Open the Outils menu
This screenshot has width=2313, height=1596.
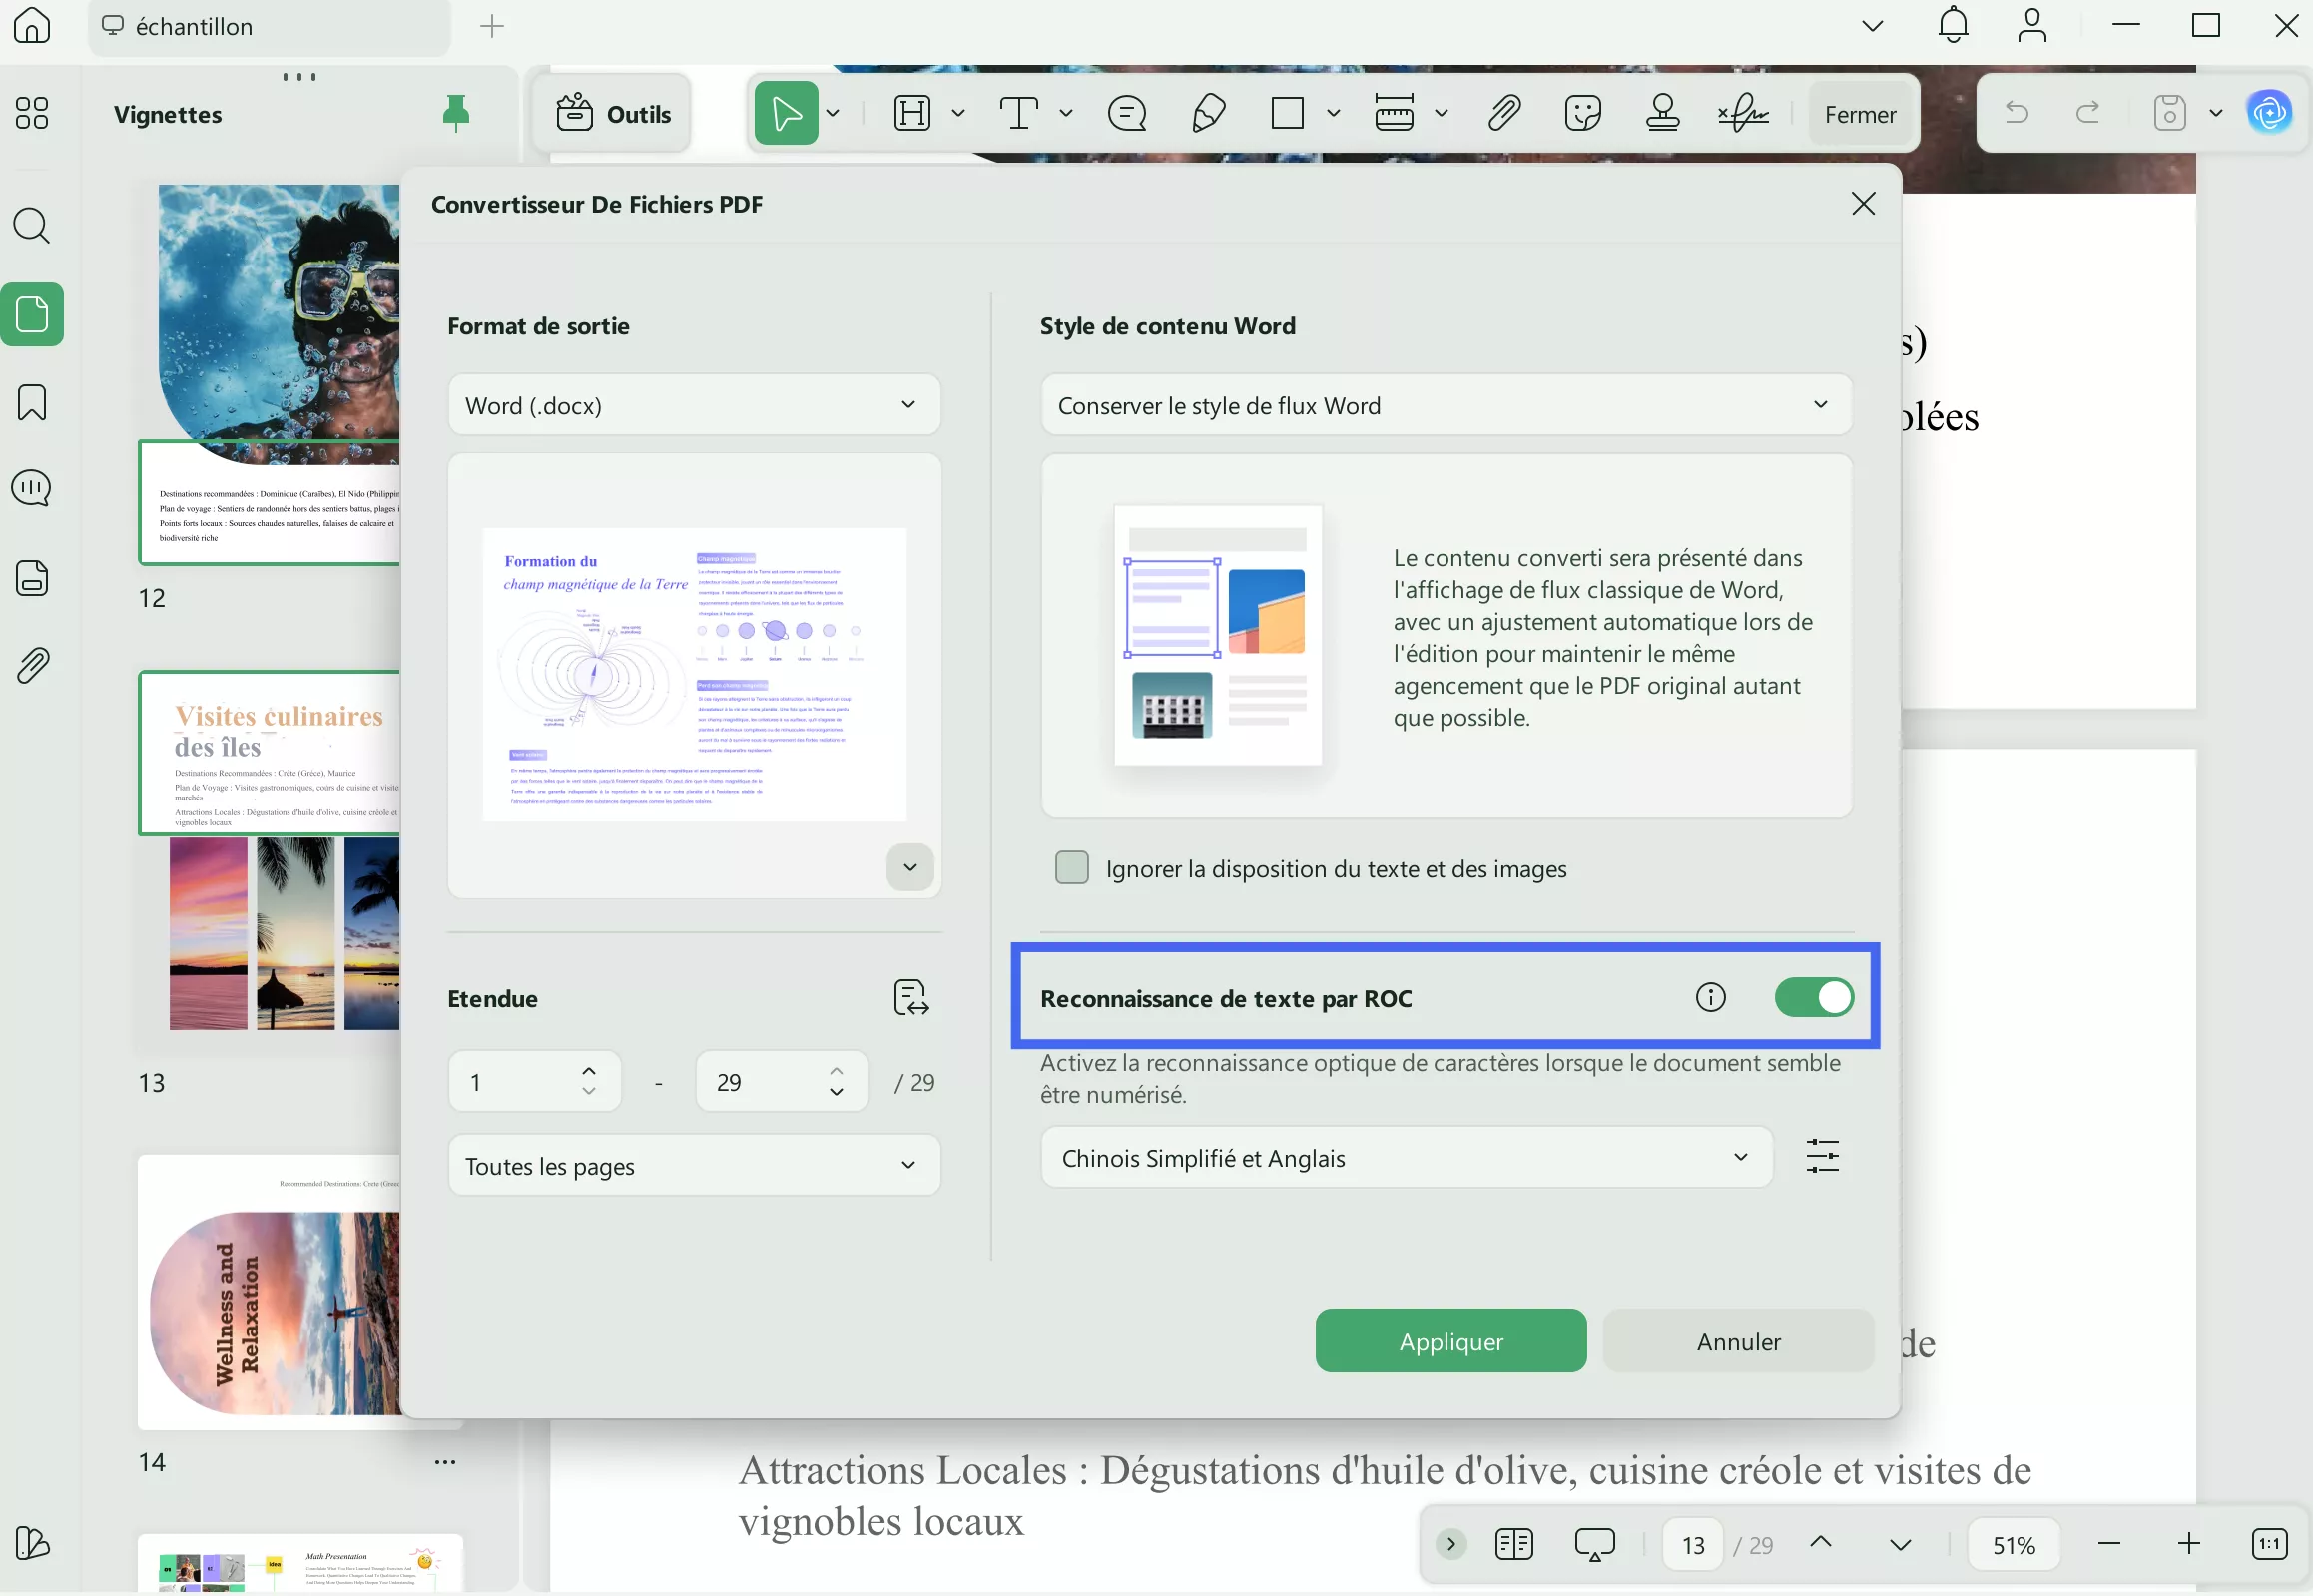pyautogui.click(x=613, y=114)
